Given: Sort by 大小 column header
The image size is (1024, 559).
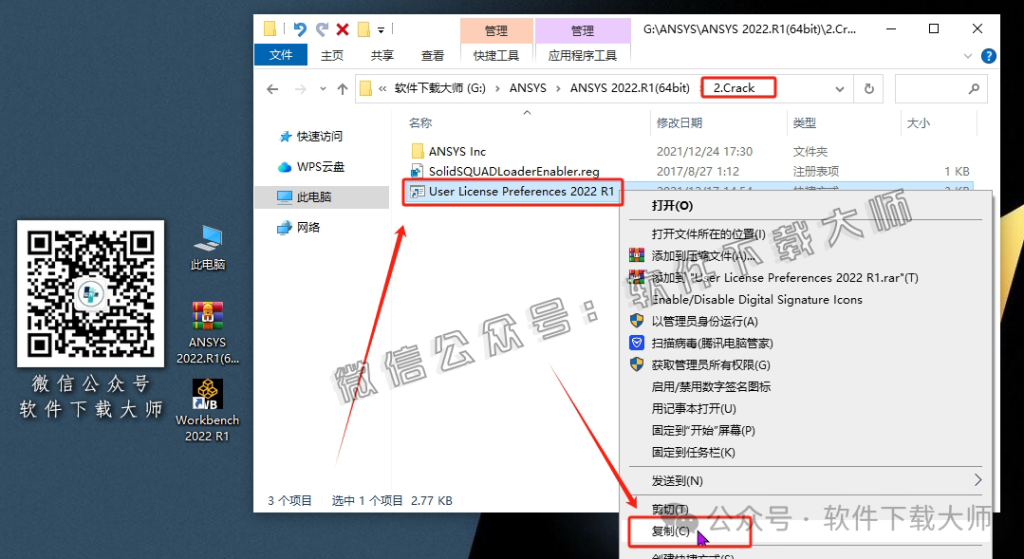Looking at the screenshot, I should pyautogui.click(x=918, y=123).
